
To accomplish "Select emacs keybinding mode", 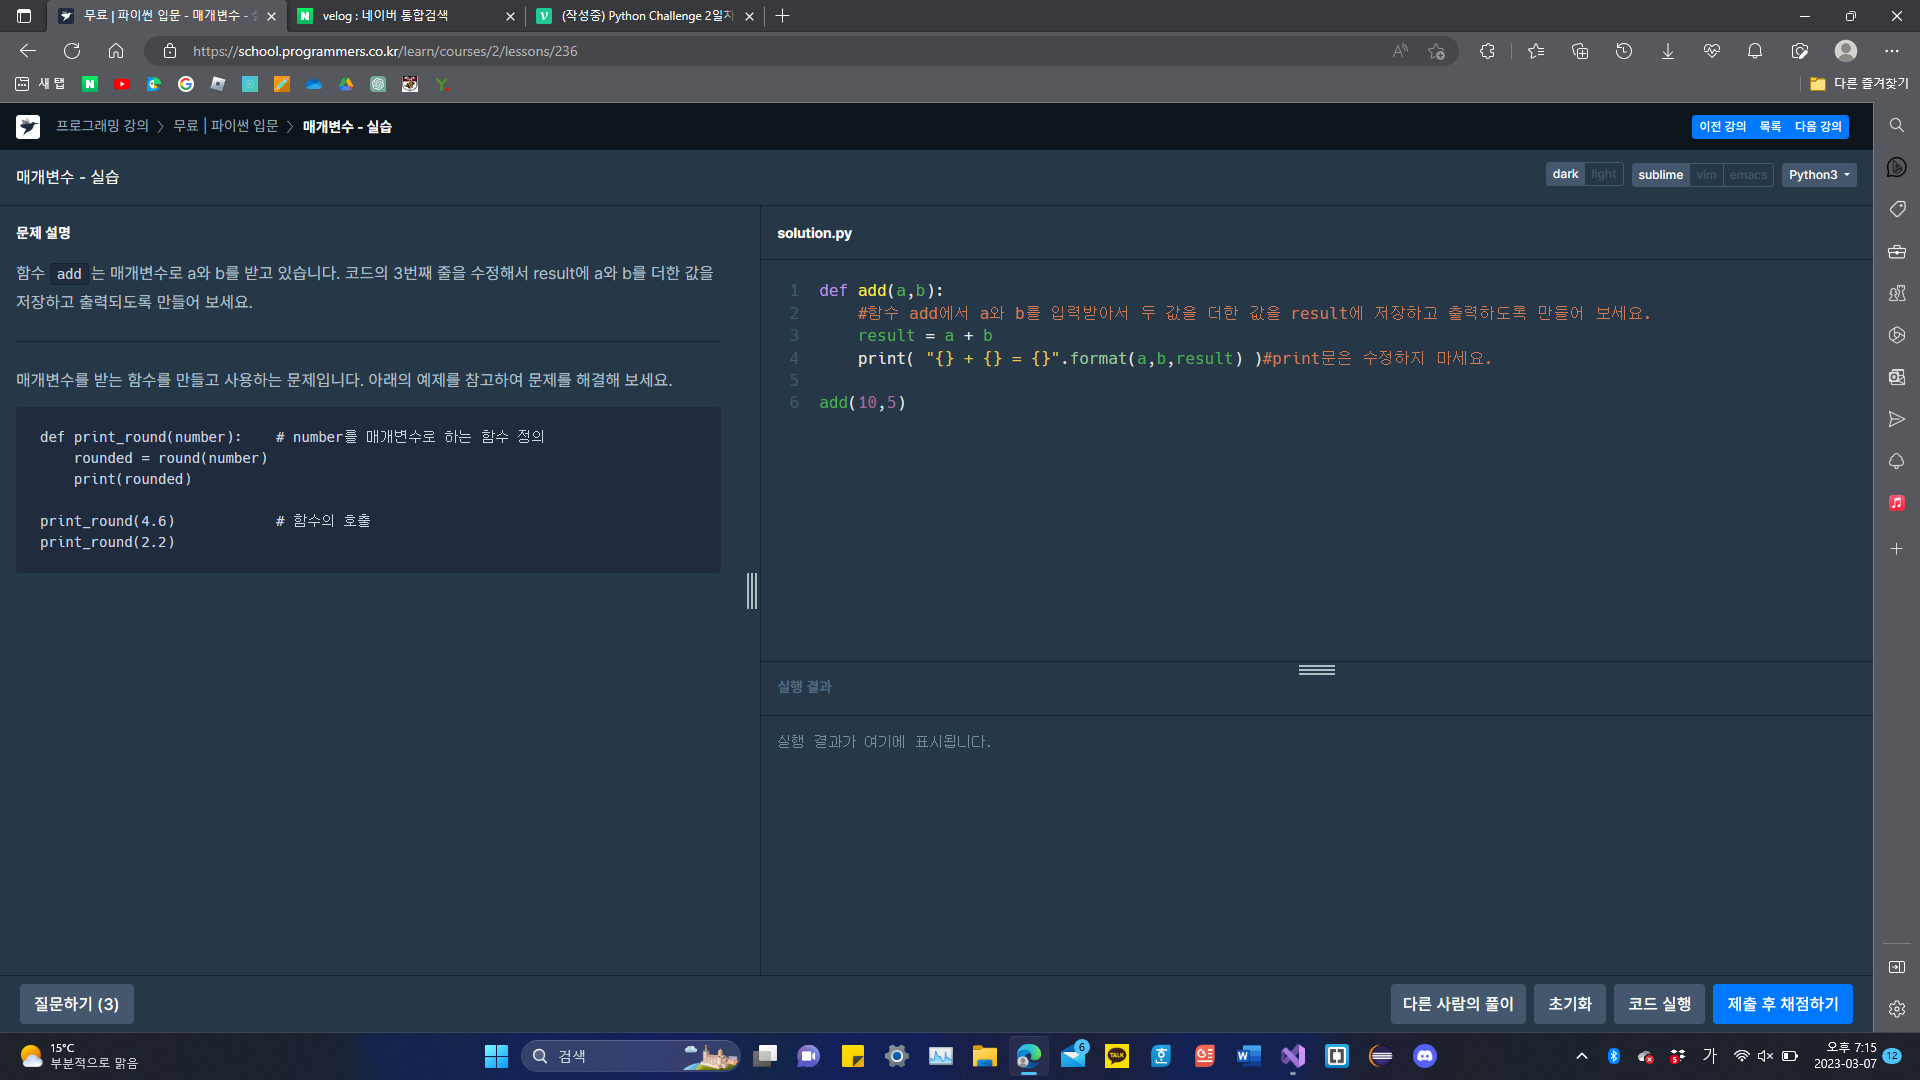I will point(1748,175).
